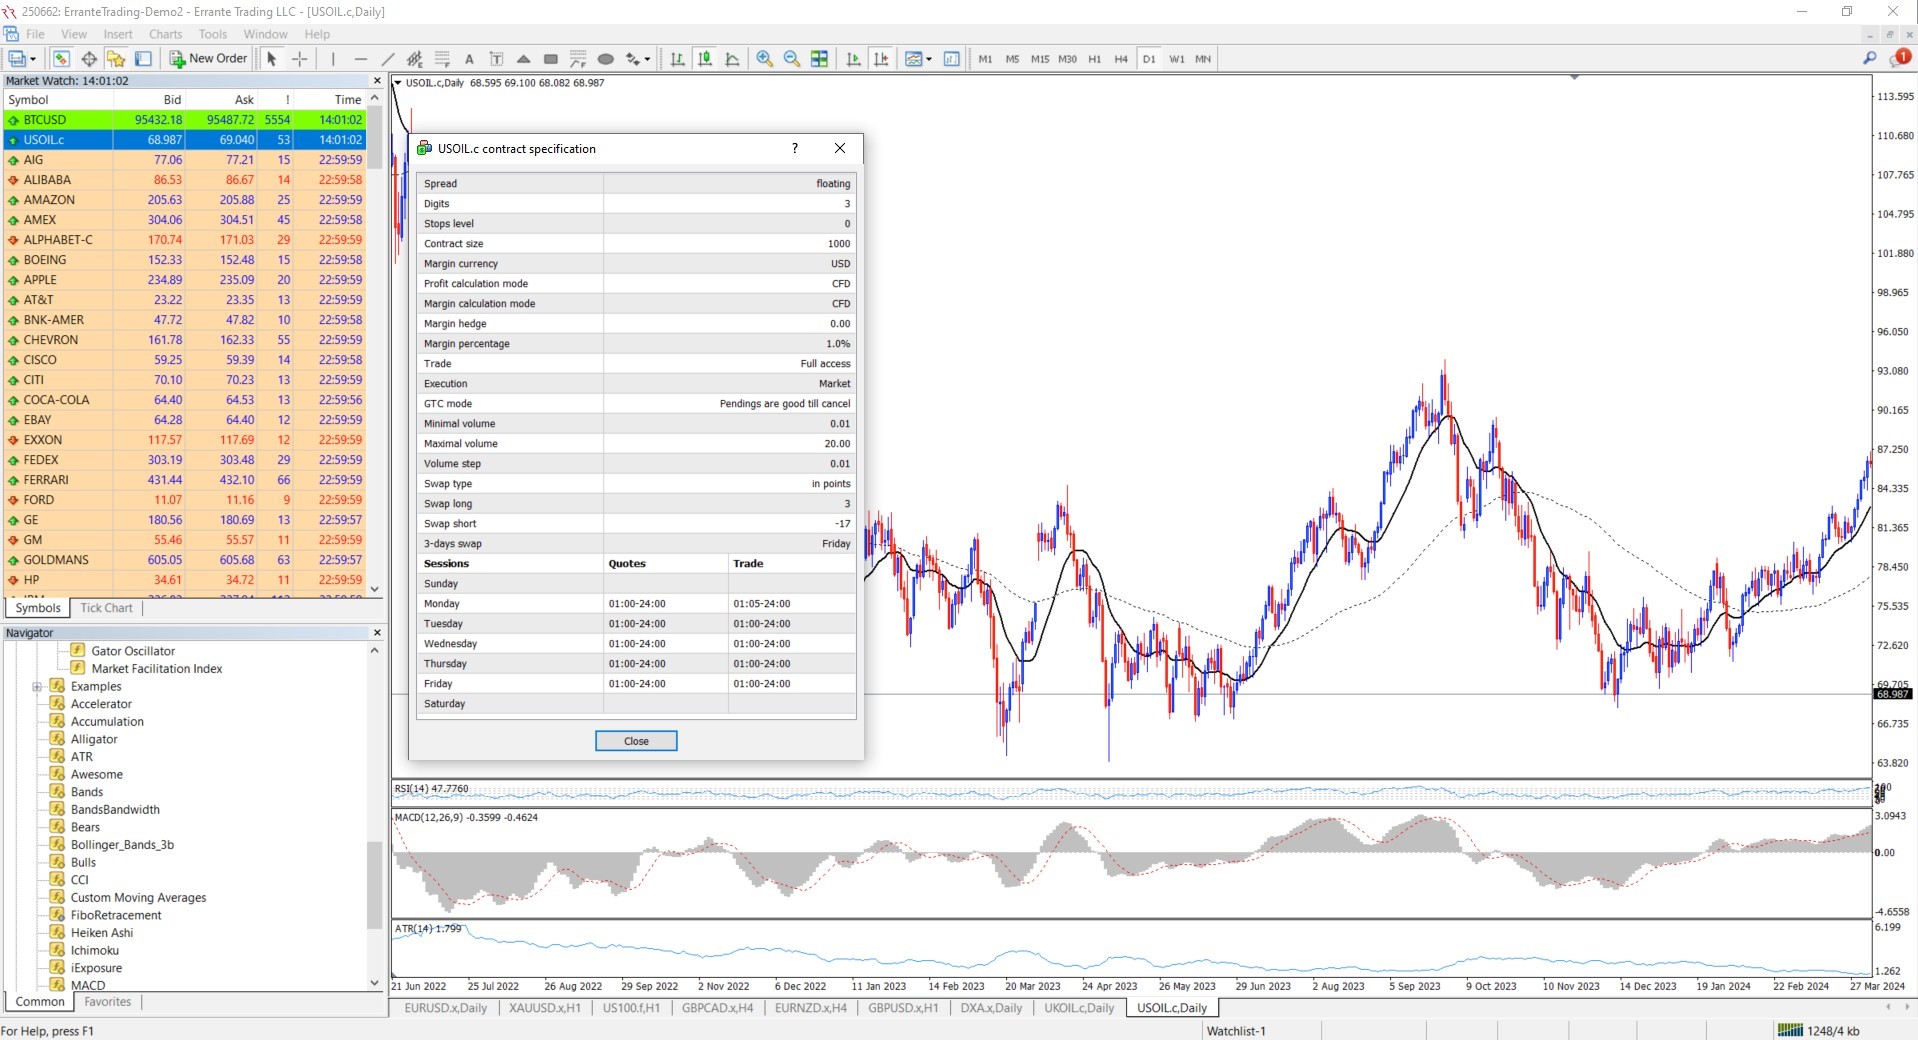Toggle the candlestick chart mode

pos(705,59)
